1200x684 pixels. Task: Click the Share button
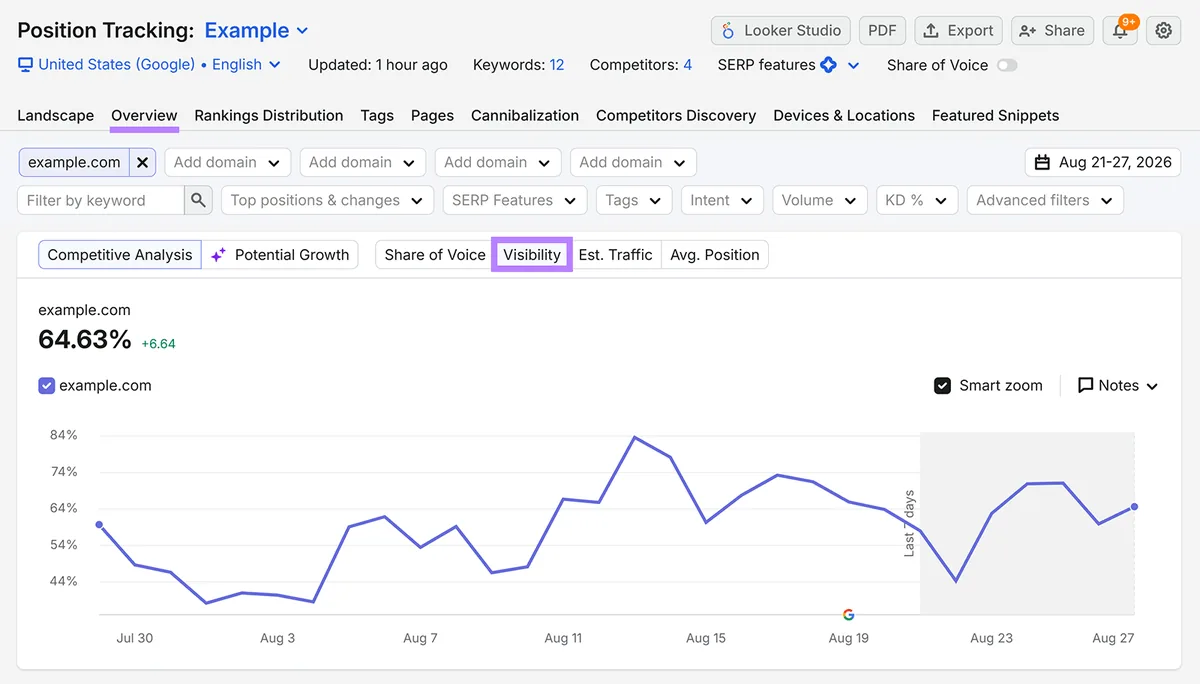[x=1052, y=30]
